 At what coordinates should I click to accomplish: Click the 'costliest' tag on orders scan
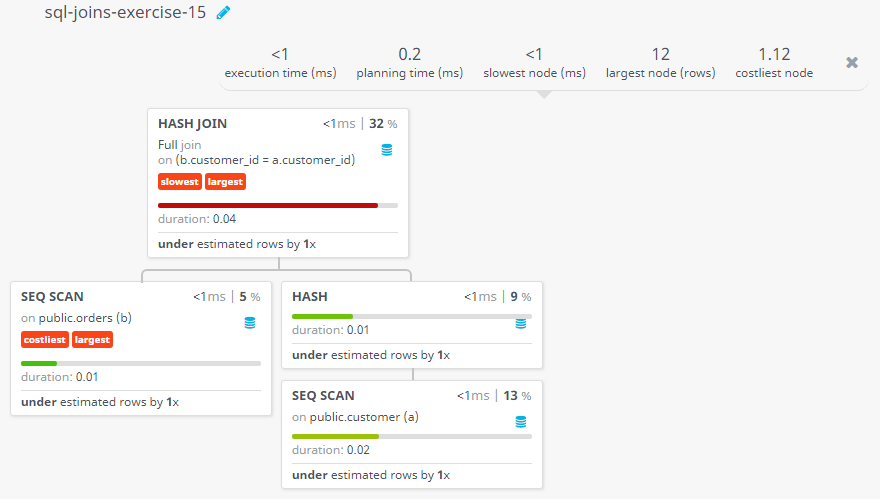point(44,340)
